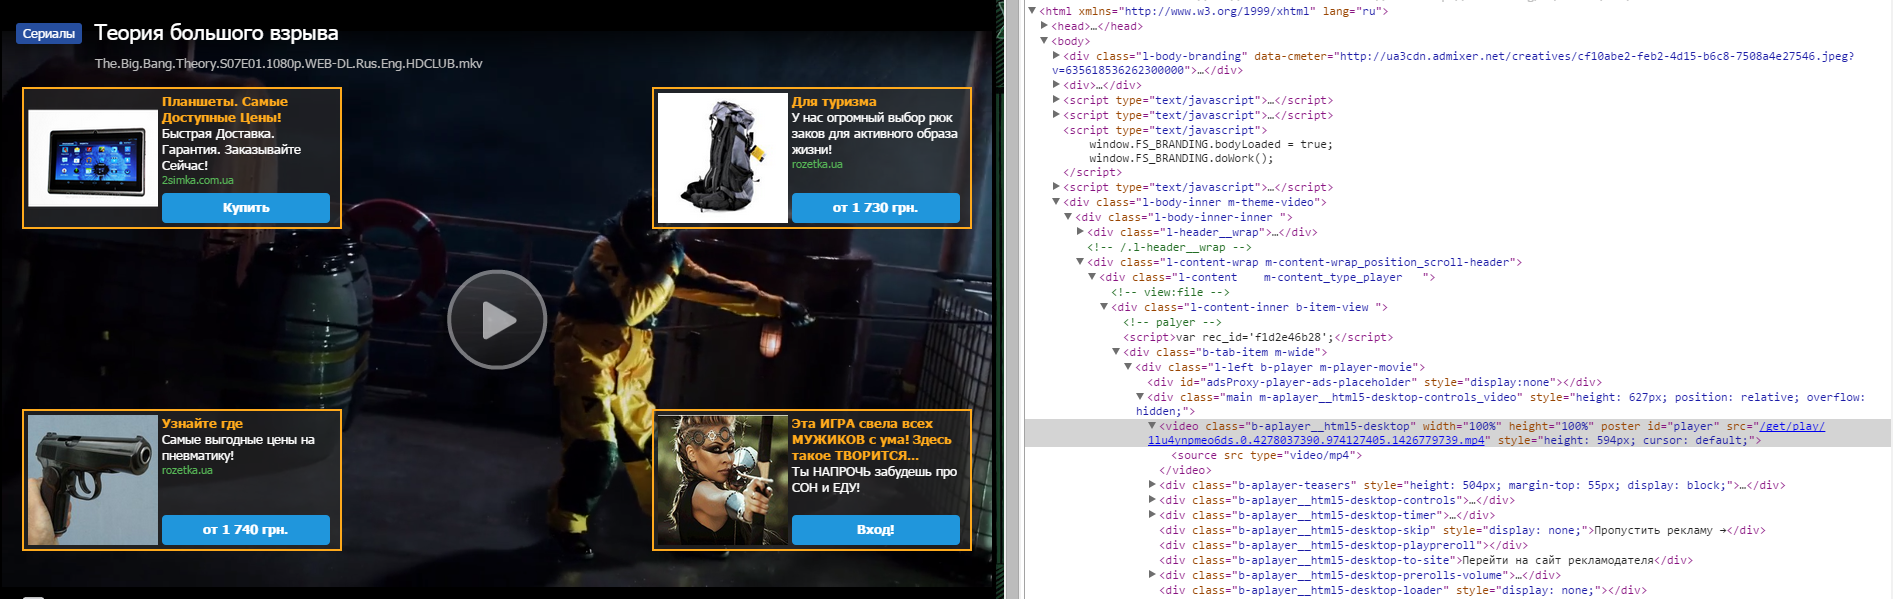The width and height of the screenshot is (1893, 599).
Task: Click the Купить button in tablet ad
Action: 246,208
